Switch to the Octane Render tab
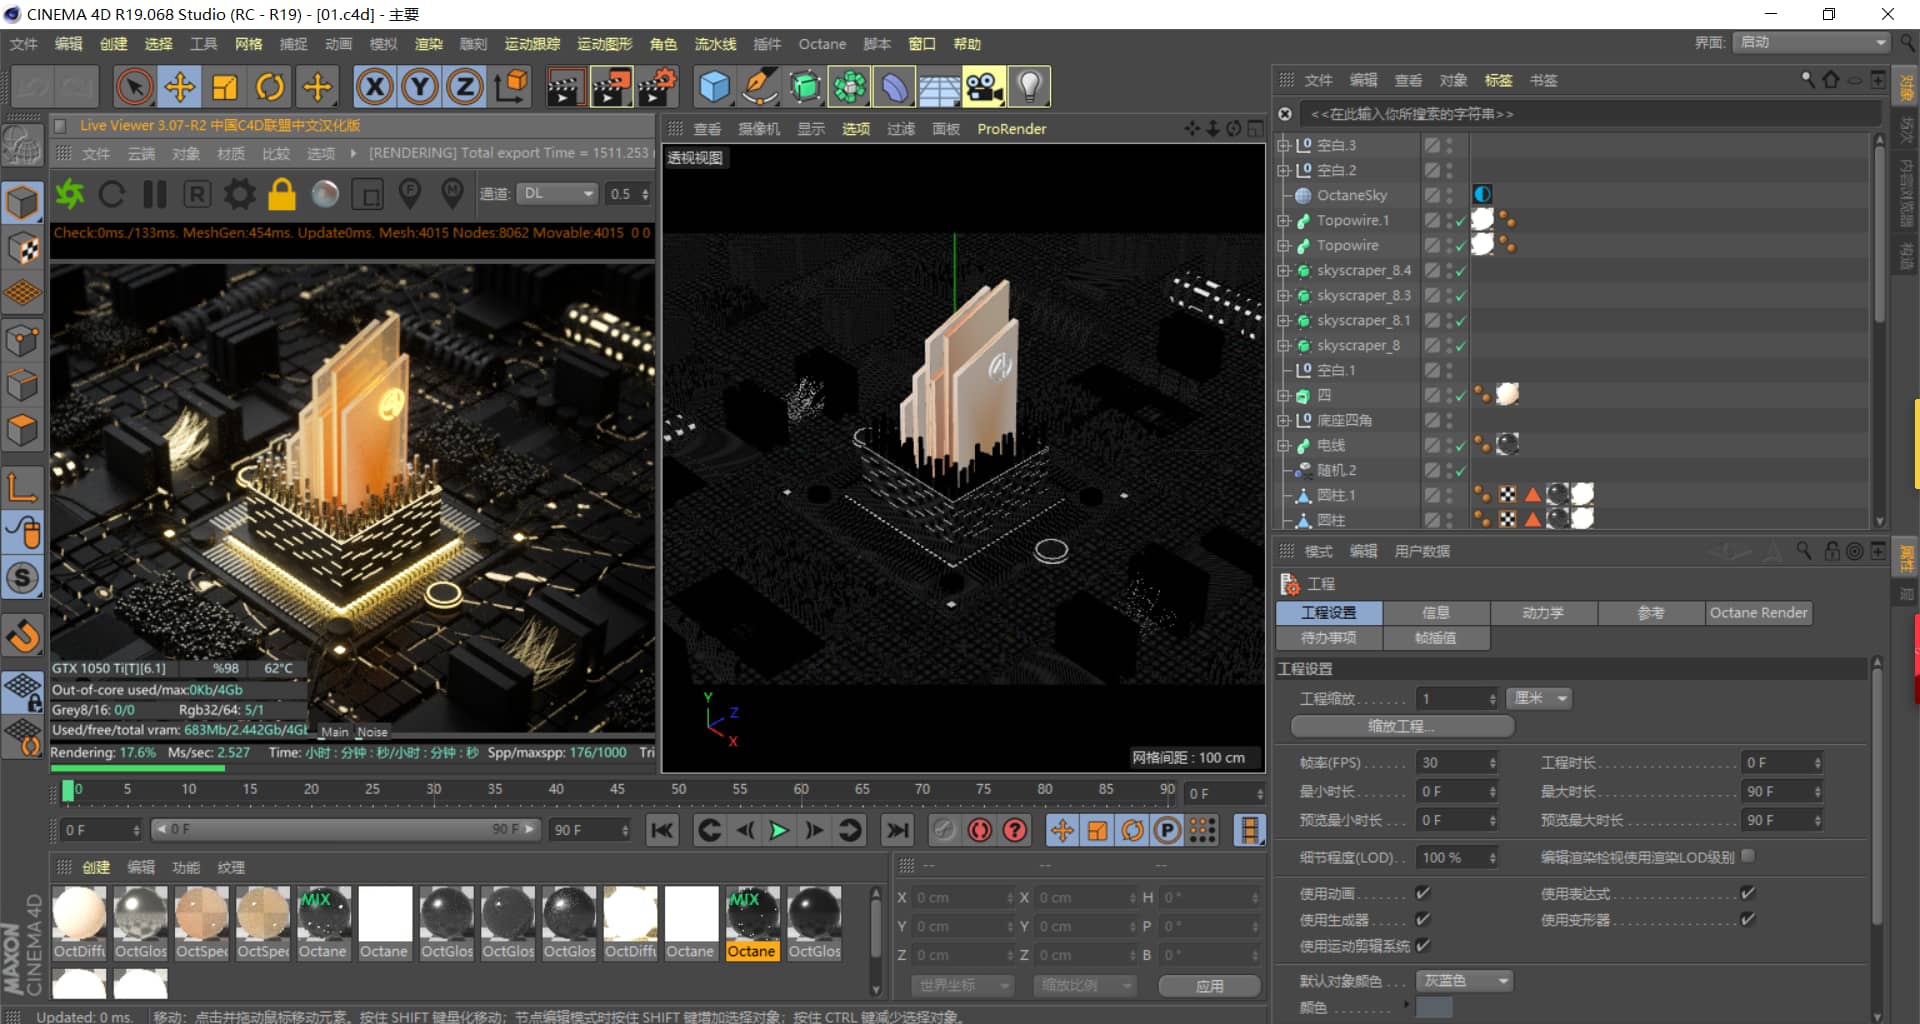The width and height of the screenshot is (1920, 1024). pos(1758,613)
